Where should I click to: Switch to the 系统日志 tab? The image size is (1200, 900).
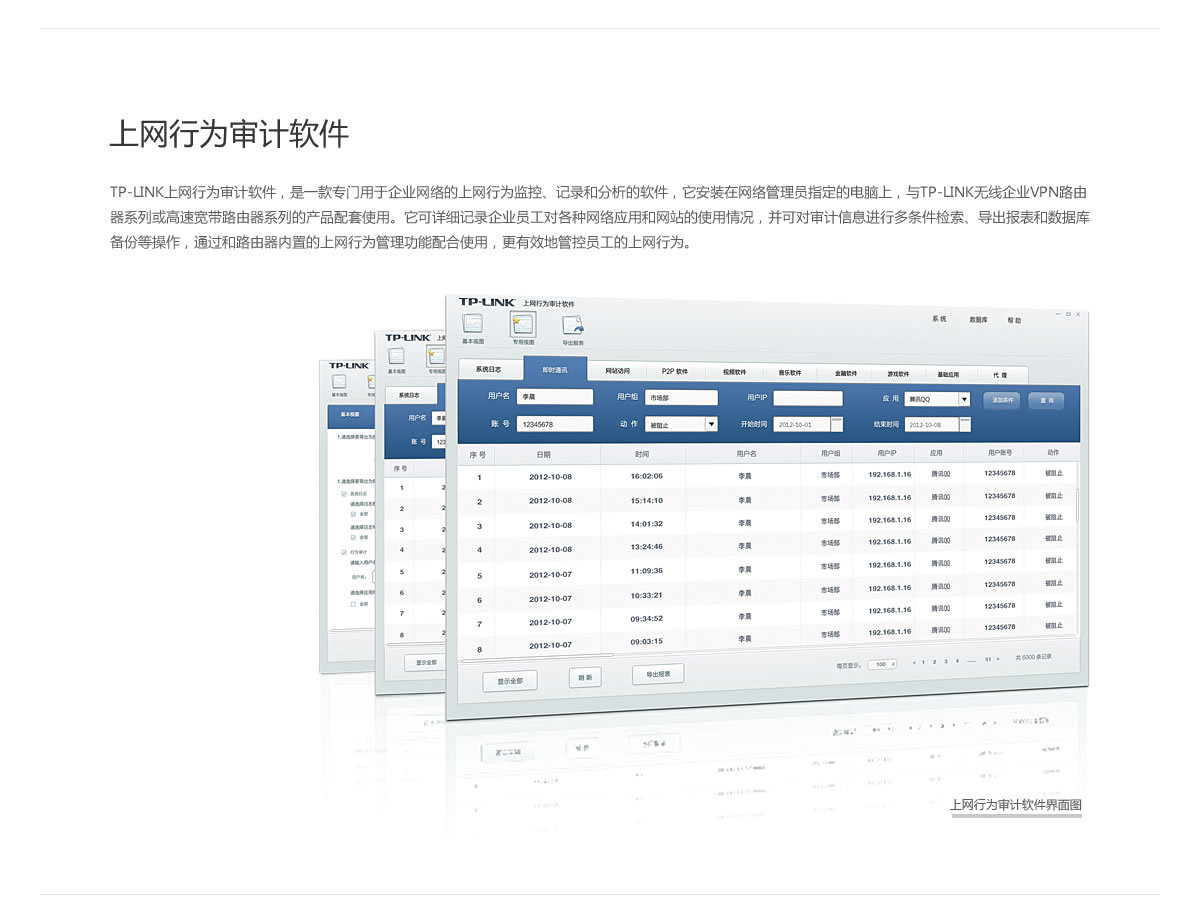[x=489, y=369]
